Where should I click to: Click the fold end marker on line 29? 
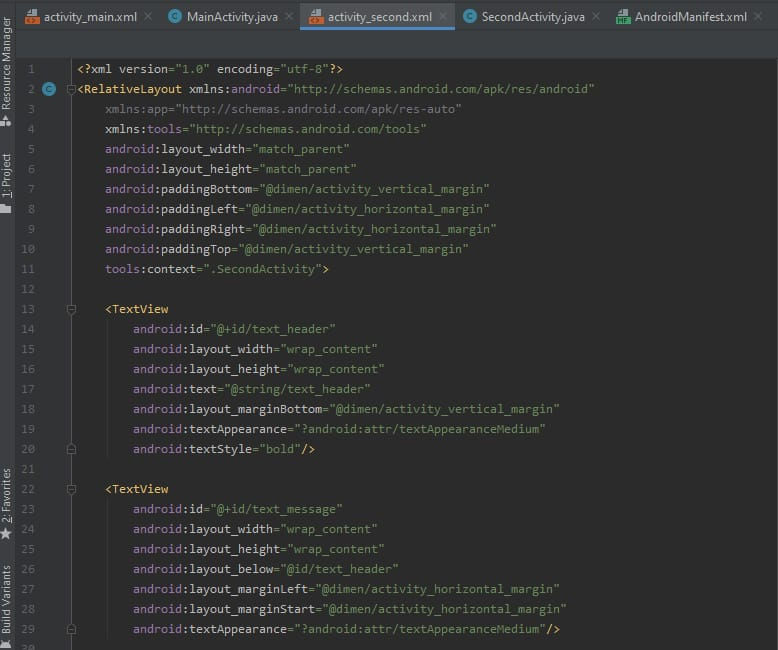71,629
